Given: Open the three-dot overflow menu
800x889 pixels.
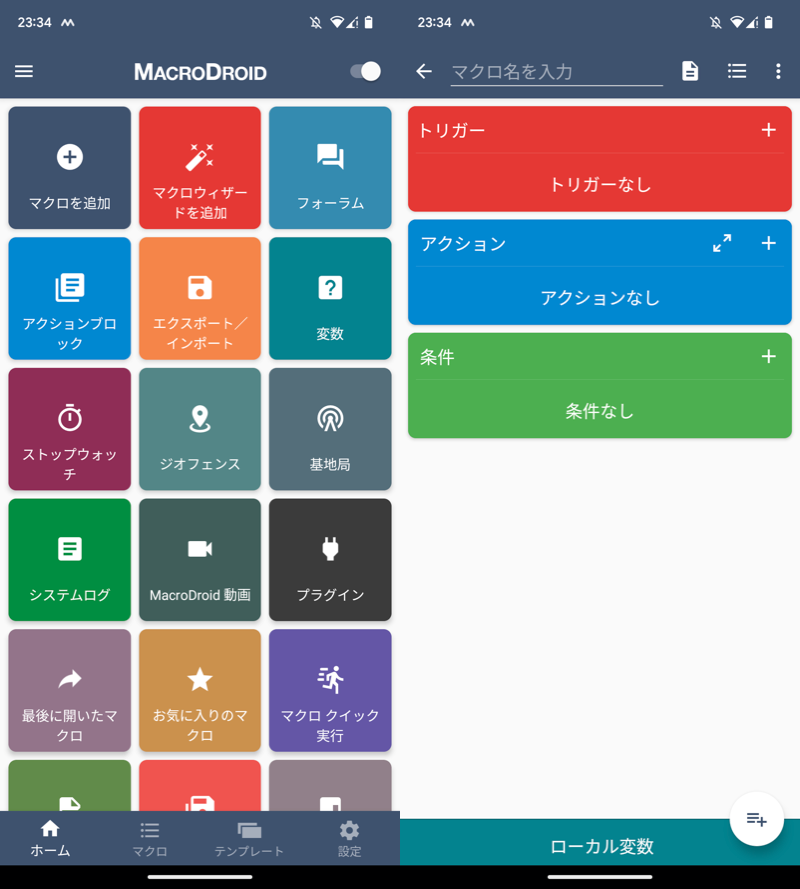Looking at the screenshot, I should [x=778, y=71].
